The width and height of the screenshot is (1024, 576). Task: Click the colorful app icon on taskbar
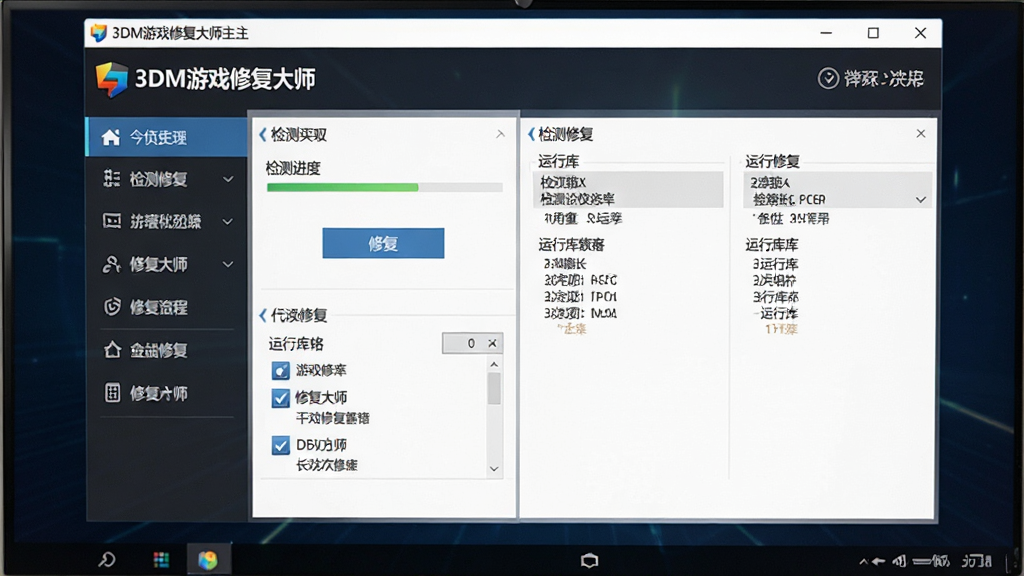[x=208, y=560]
